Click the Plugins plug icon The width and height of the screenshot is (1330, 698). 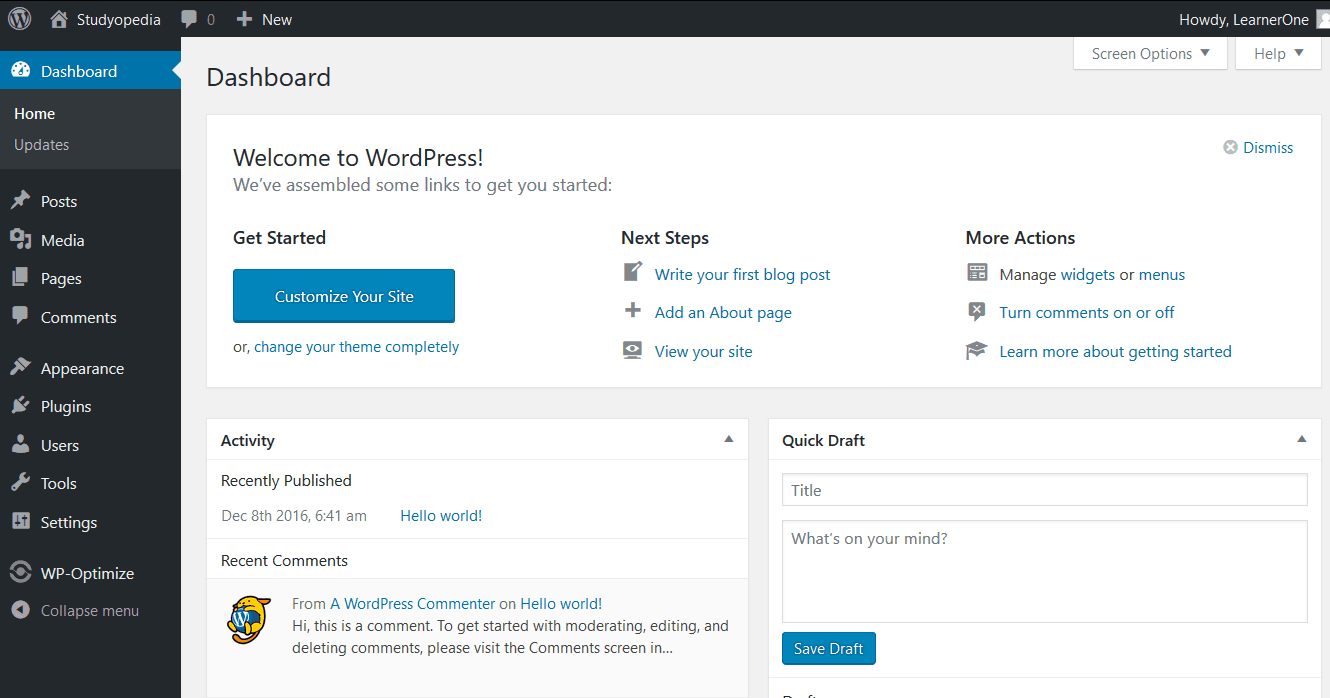coord(23,406)
